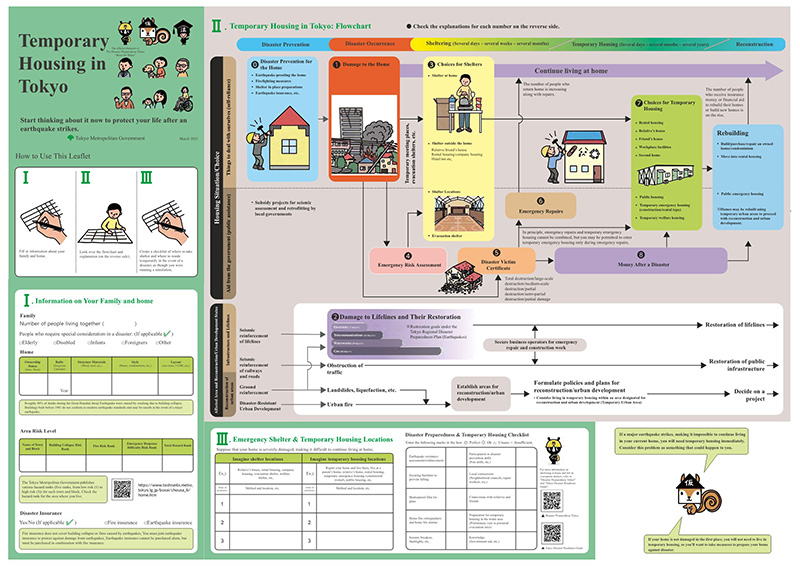The width and height of the screenshot is (800, 566).
Task: Click the squirrel mascot between the speech bubbles
Action: click(698, 494)
